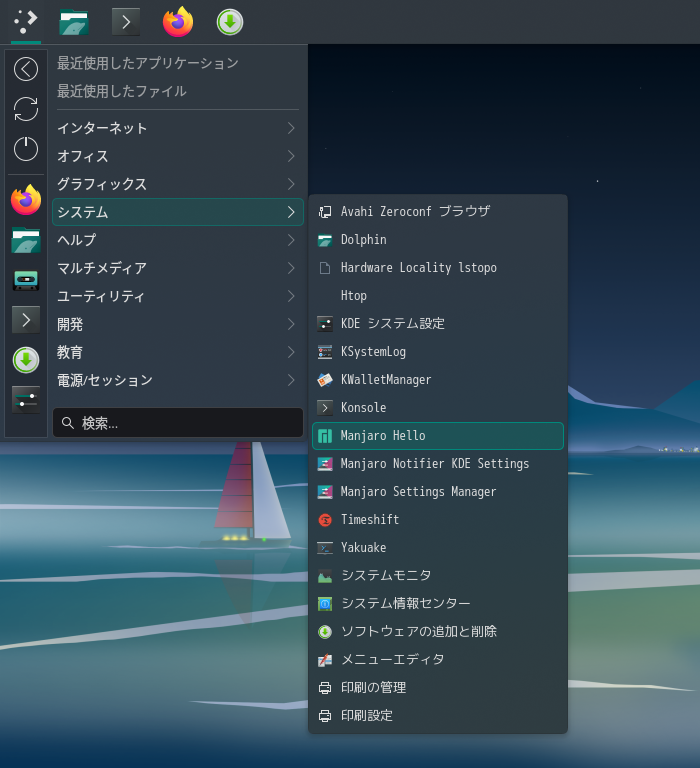Image resolution: width=700 pixels, height=768 pixels.
Task: Expand グラフィックス category chevron
Action: [291, 184]
